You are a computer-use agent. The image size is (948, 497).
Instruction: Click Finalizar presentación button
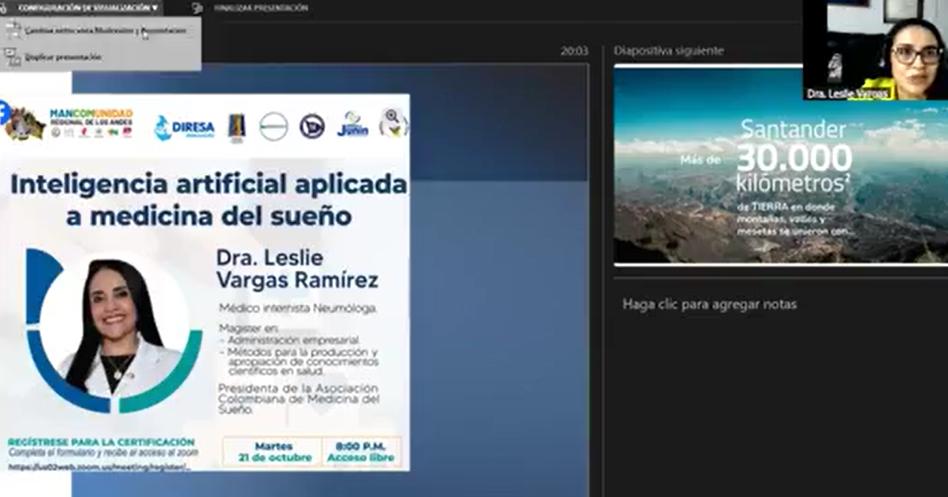pos(261,8)
